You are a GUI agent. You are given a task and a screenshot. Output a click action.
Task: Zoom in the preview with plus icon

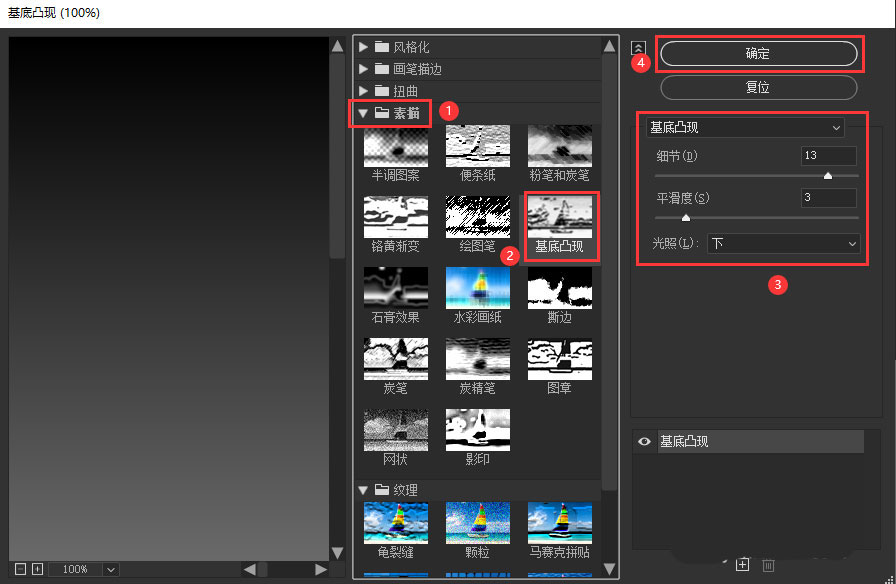tap(38, 569)
